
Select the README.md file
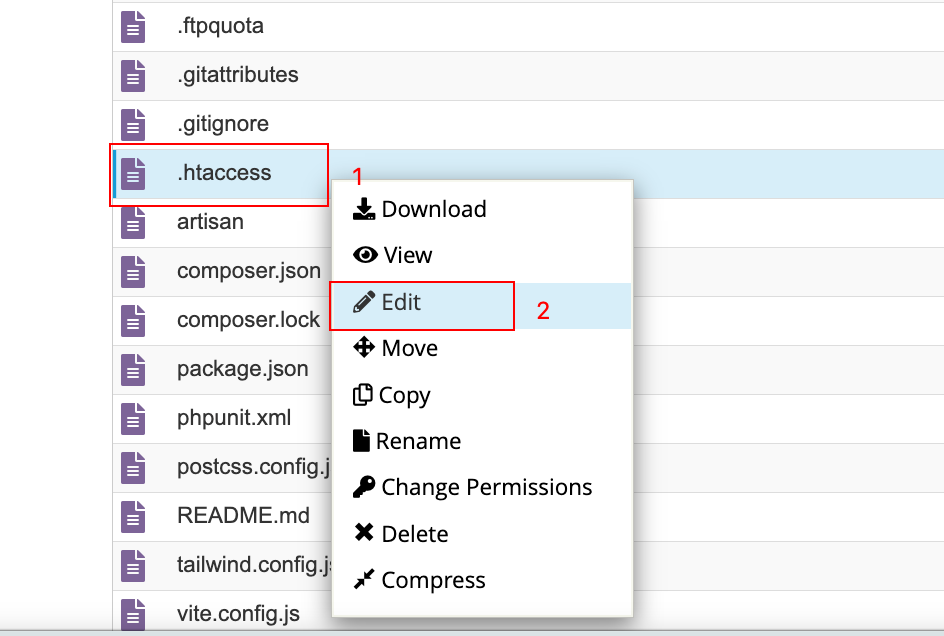243,516
